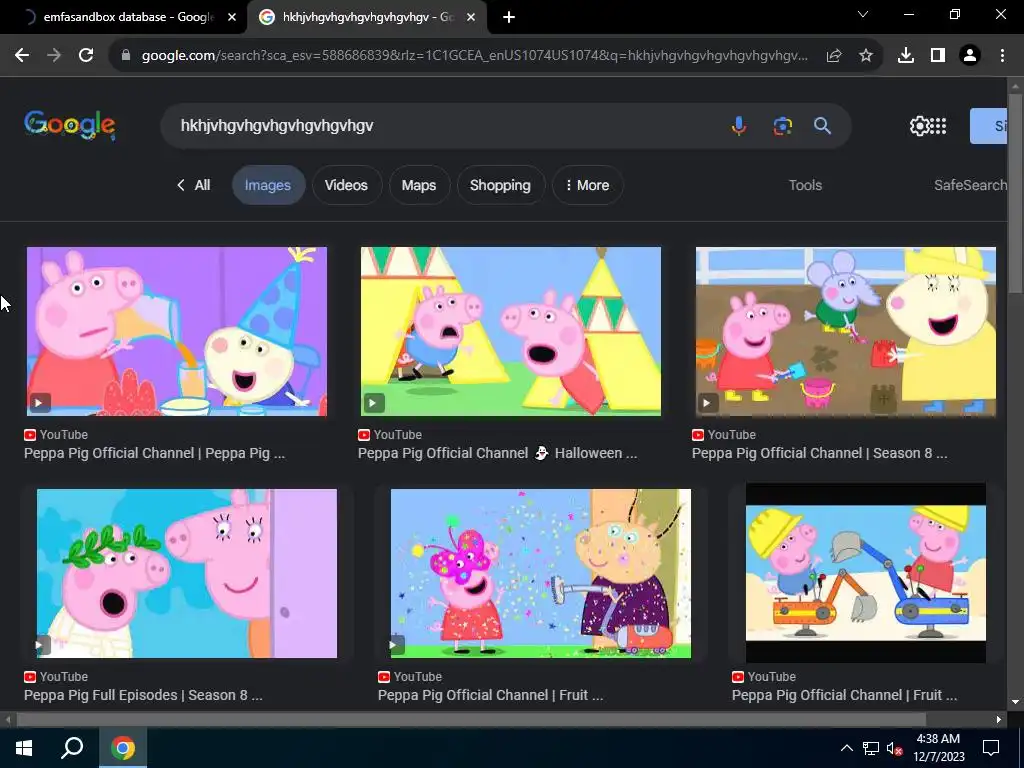Click the browser forward arrow
The width and height of the screenshot is (1024, 768).
[x=54, y=56]
